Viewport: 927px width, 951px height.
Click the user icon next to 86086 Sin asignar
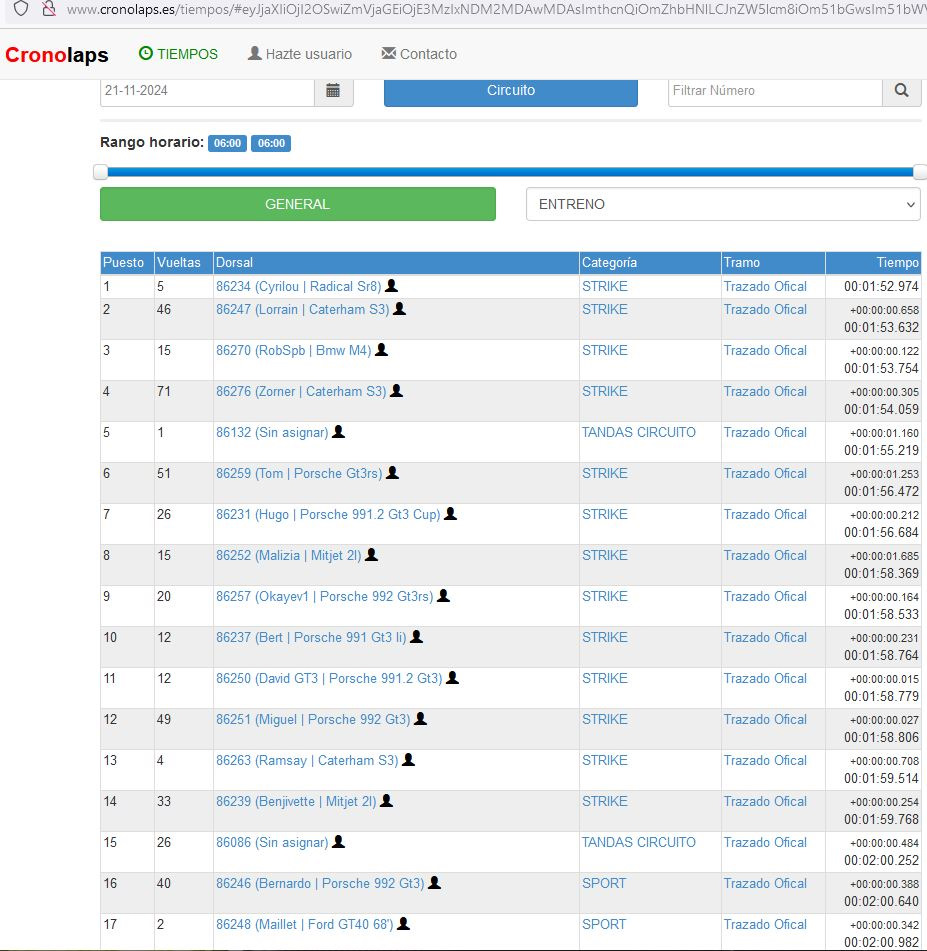(339, 842)
